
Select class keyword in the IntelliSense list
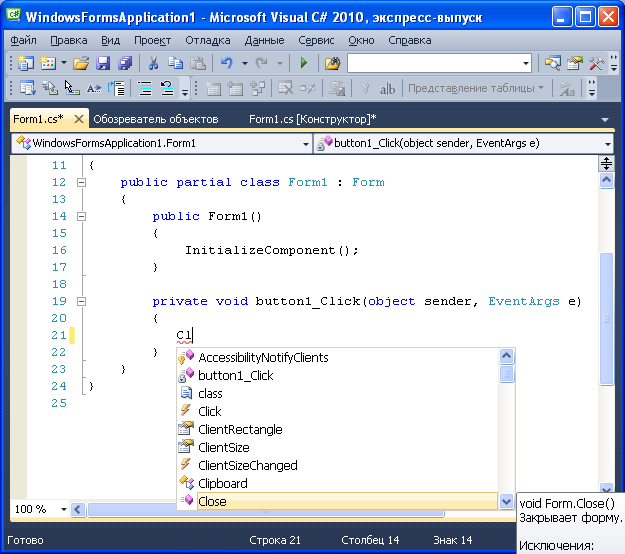(337, 393)
